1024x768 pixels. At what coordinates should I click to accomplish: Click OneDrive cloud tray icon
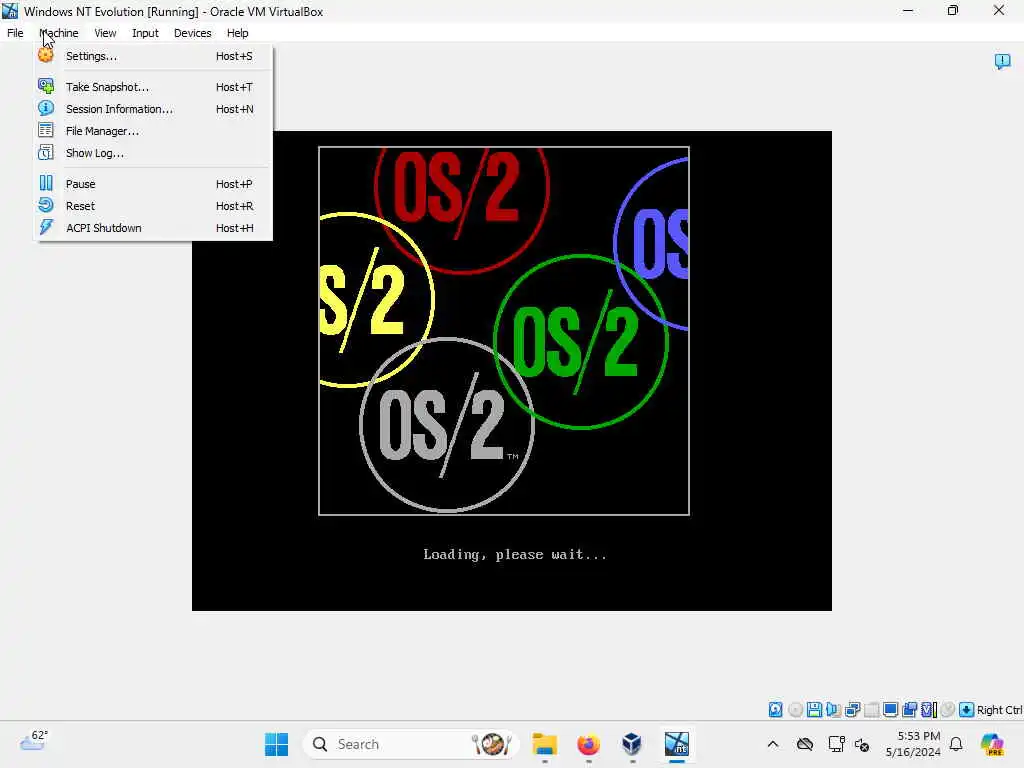pyautogui.click(x=805, y=744)
